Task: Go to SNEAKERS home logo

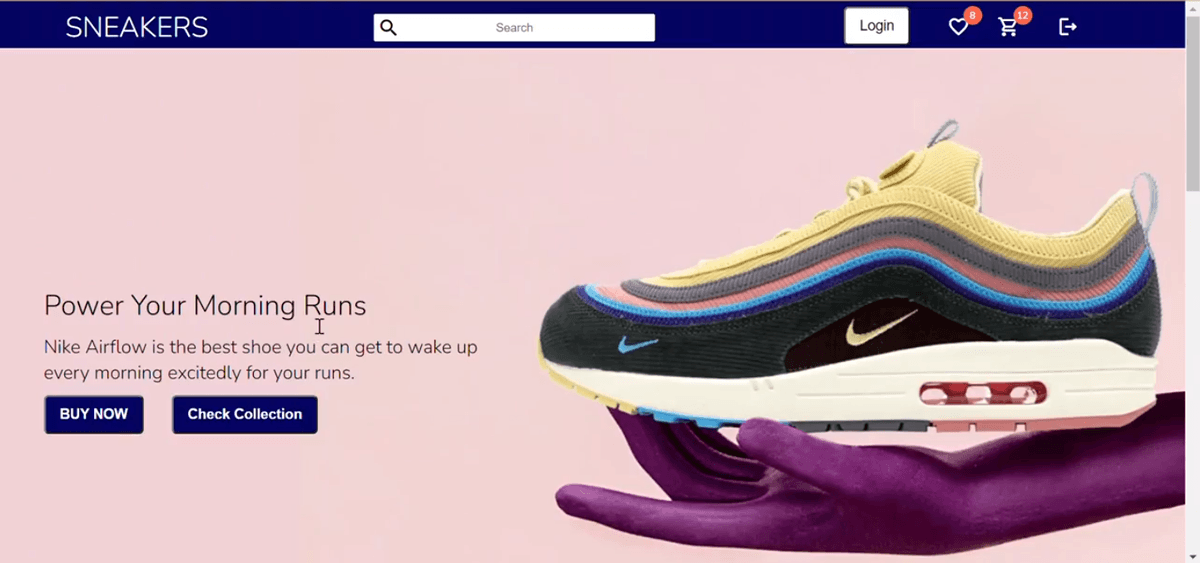Action: (137, 27)
